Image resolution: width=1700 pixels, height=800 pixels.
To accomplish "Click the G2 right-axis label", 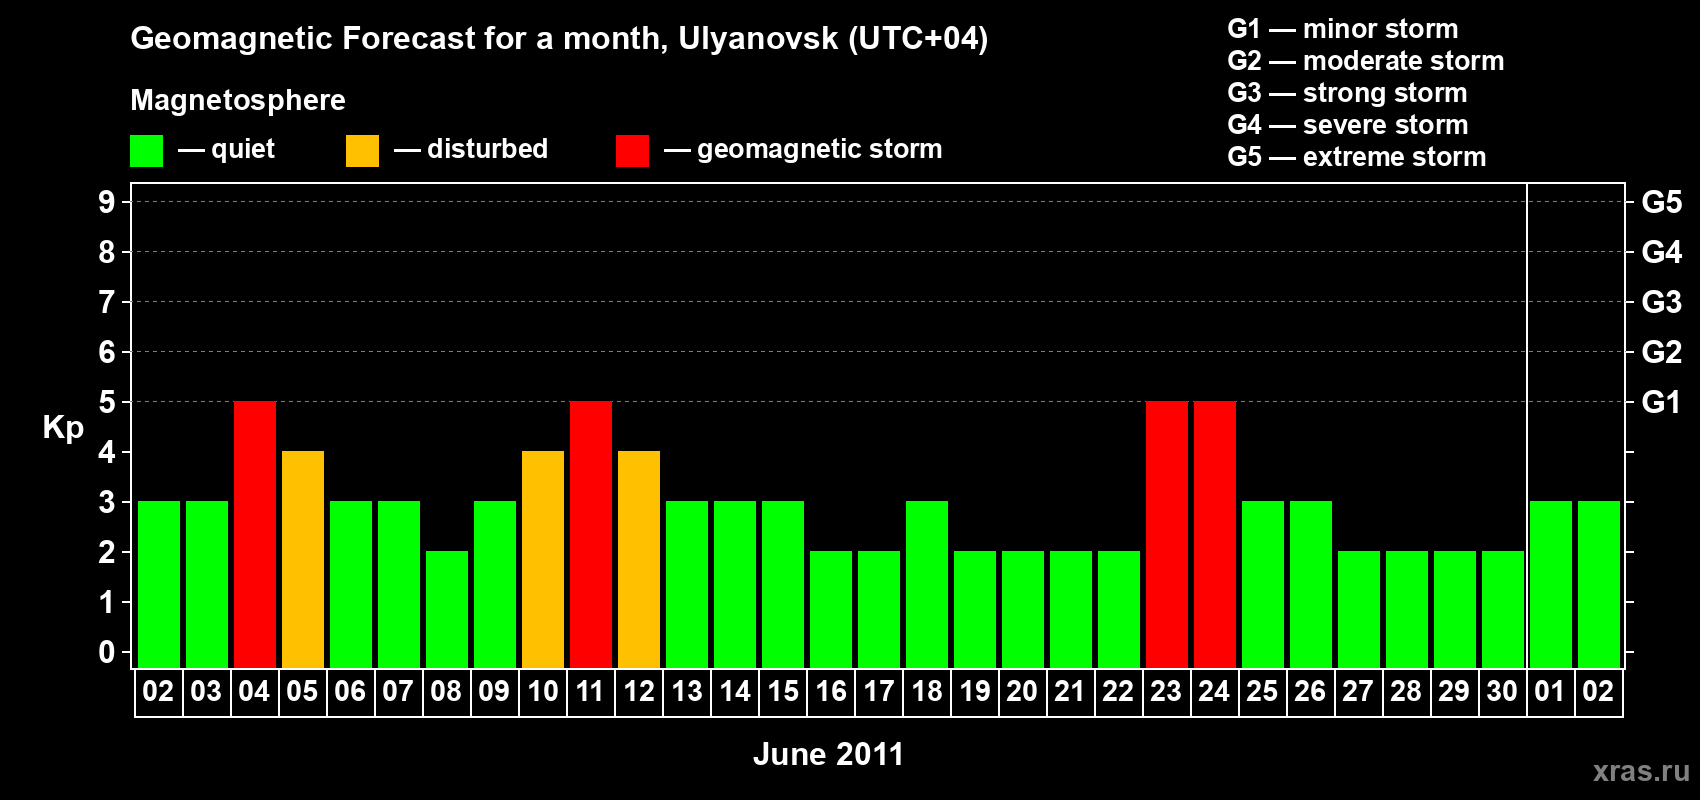I will coord(1662,352).
